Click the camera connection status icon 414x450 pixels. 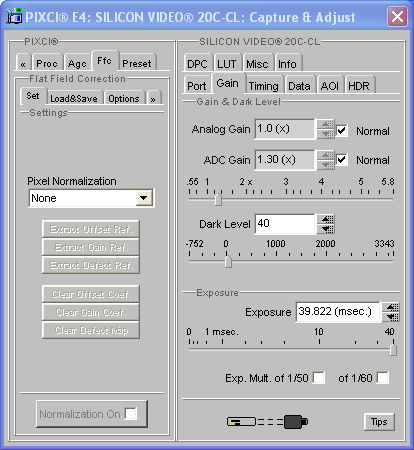(x=267, y=422)
